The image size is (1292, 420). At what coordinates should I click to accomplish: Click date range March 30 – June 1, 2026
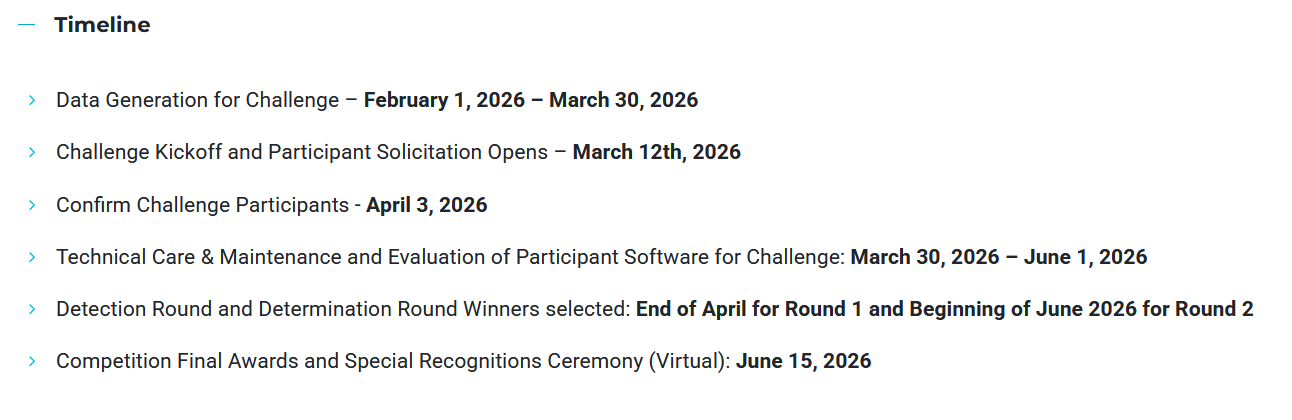[998, 257]
